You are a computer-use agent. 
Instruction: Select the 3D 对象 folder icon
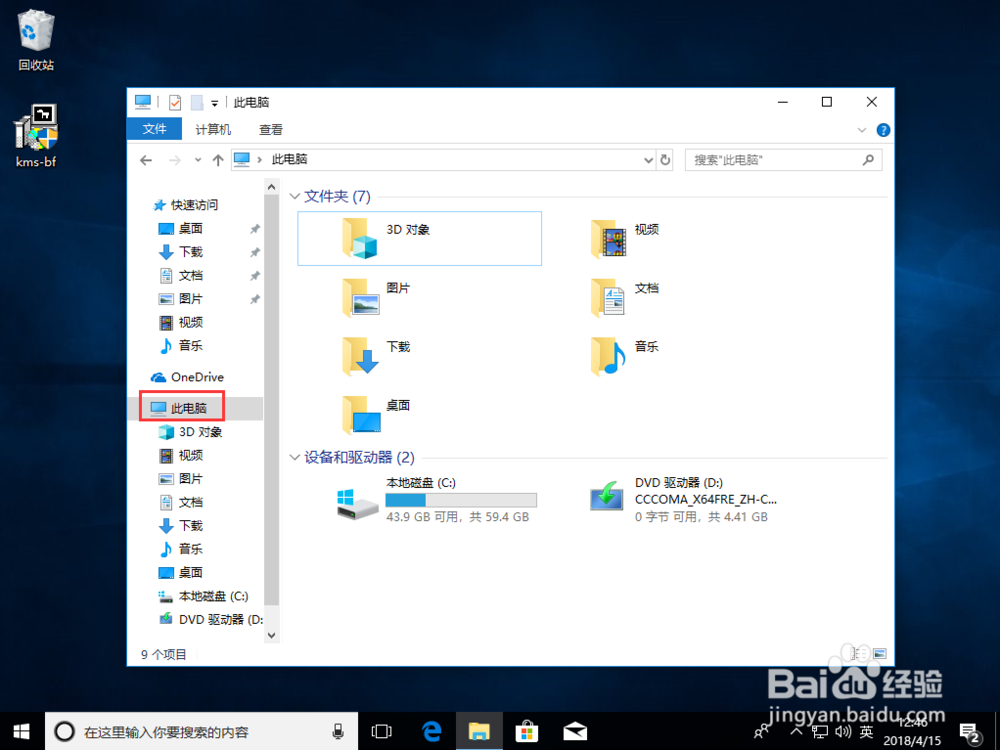[361, 239]
